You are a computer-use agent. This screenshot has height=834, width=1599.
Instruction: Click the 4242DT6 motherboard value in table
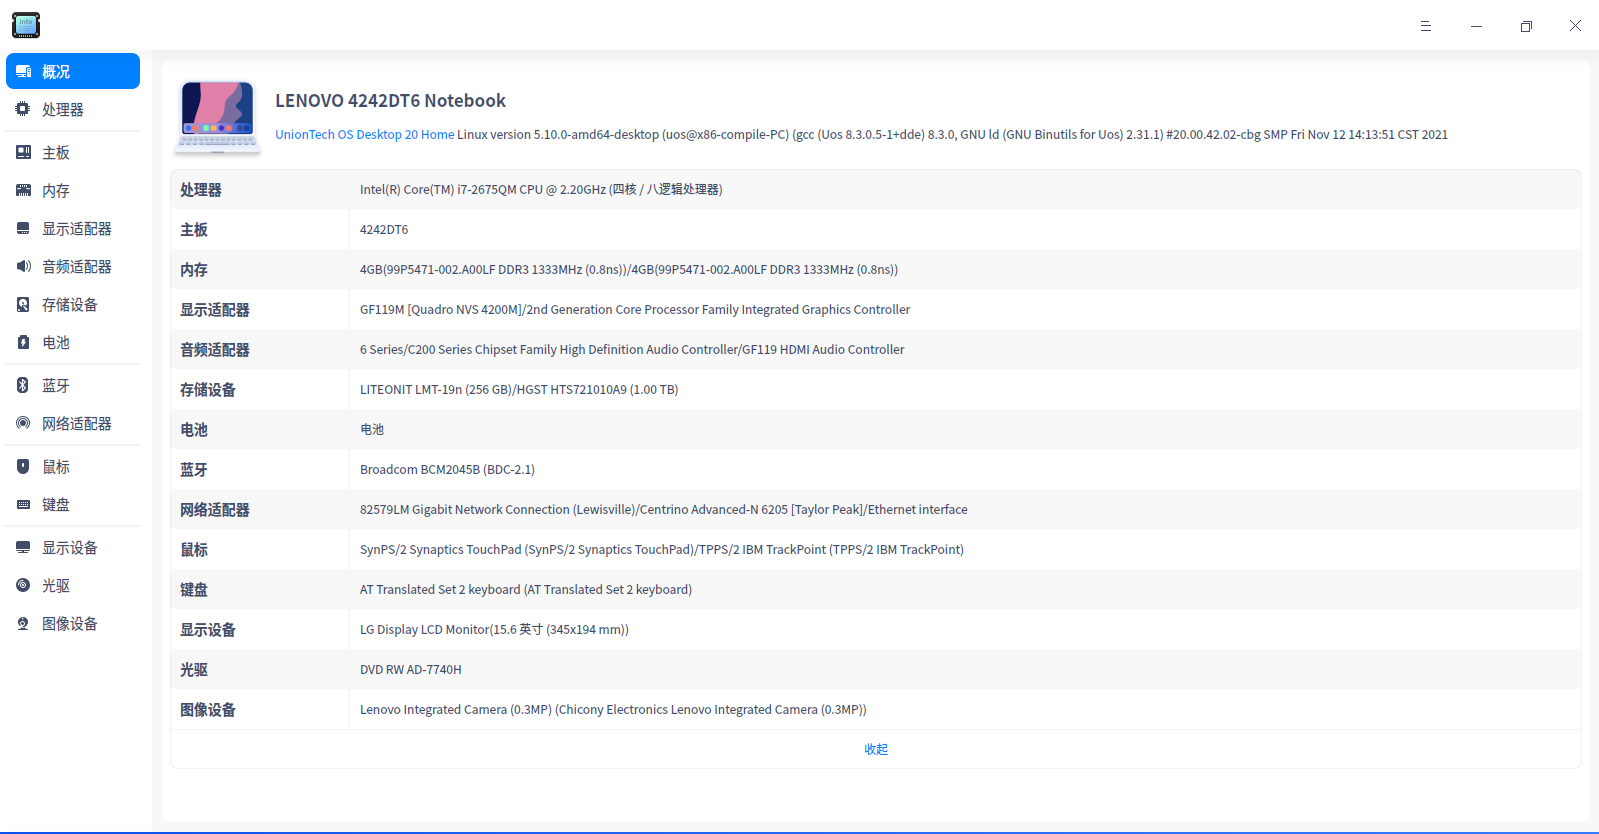(384, 229)
